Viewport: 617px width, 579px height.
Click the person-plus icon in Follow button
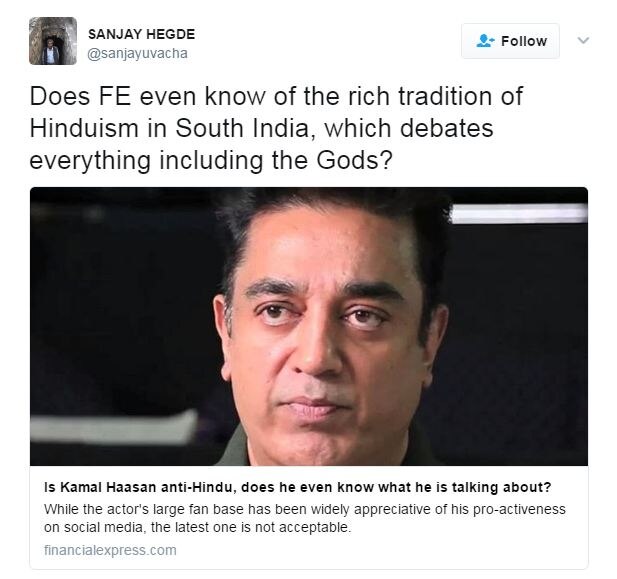(x=485, y=41)
